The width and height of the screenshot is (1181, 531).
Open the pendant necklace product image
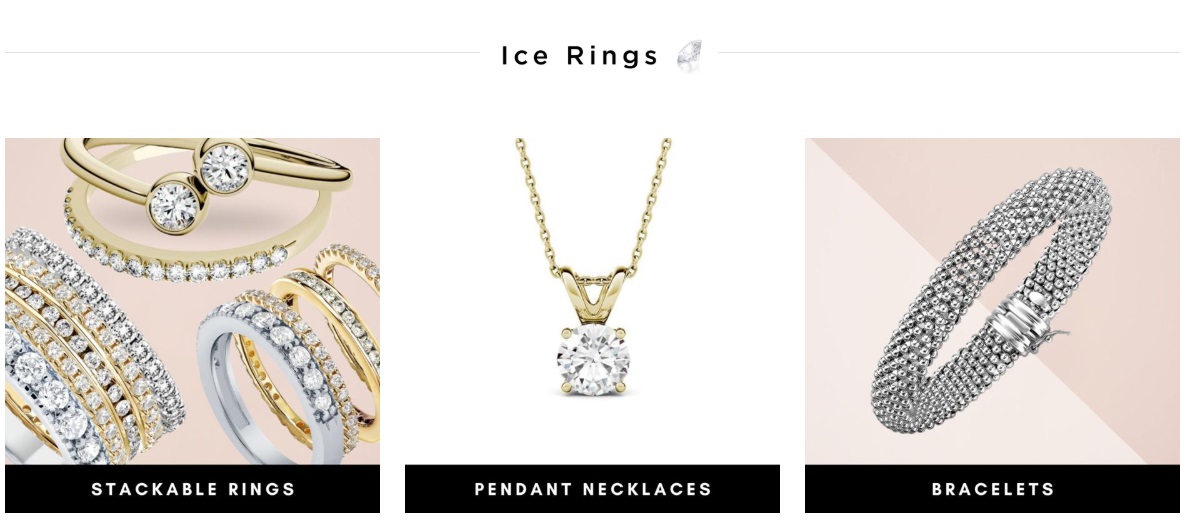(x=592, y=301)
